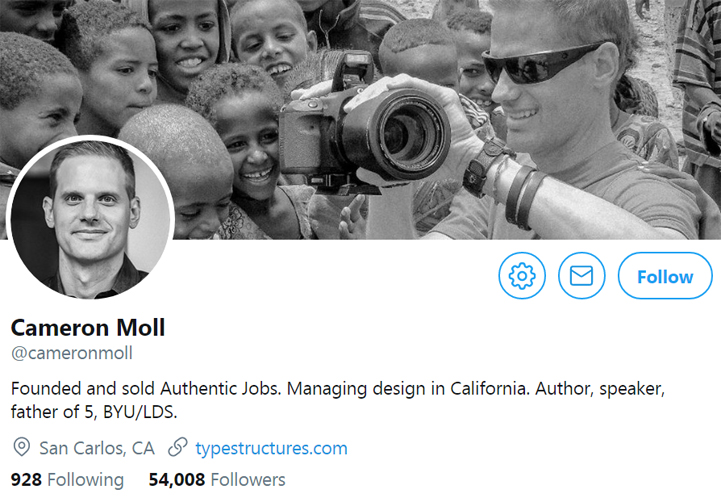
Task: Follow Cameron Moll with the Follow button
Action: (665, 276)
